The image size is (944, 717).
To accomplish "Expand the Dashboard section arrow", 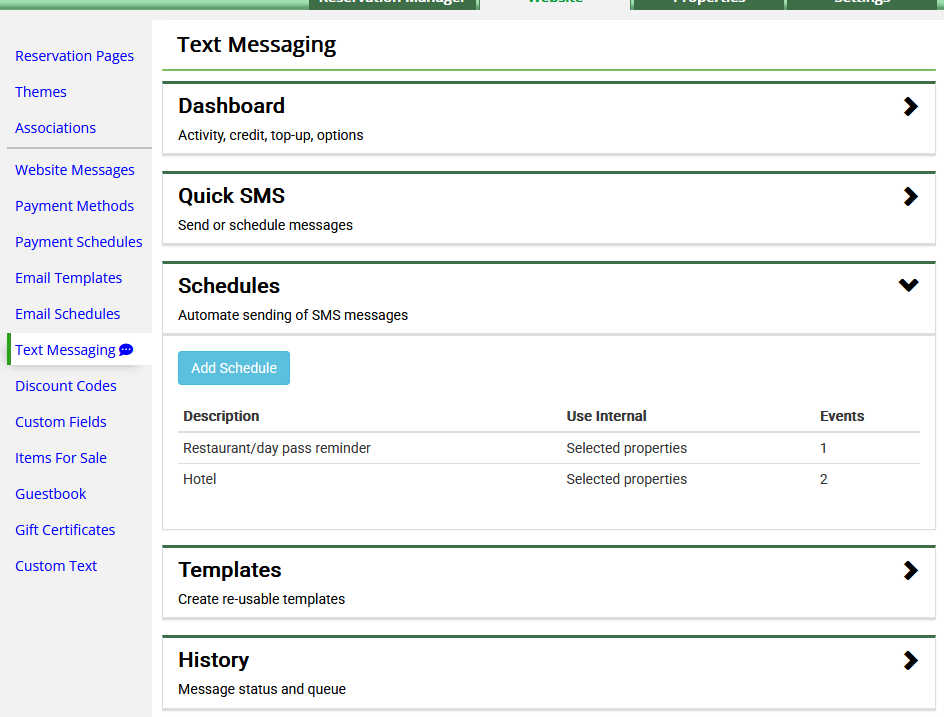I will coord(910,107).
